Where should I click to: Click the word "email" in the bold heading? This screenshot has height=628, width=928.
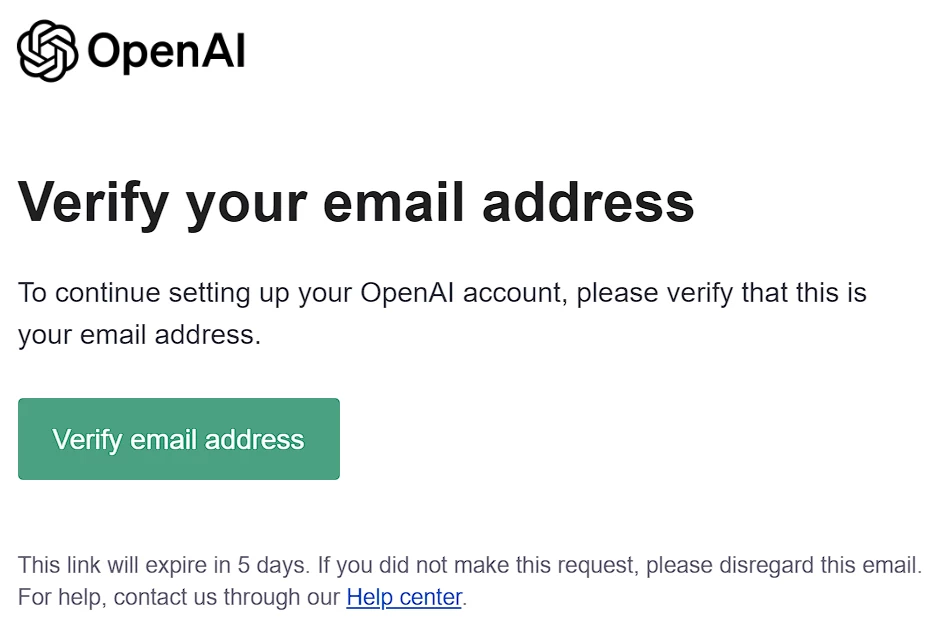[x=393, y=202]
